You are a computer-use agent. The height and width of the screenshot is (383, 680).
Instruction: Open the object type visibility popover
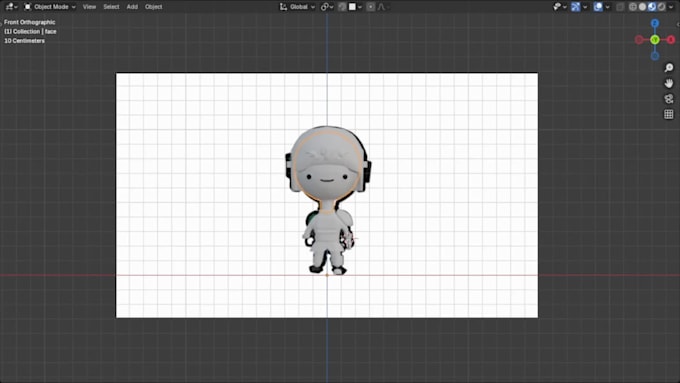[560, 7]
